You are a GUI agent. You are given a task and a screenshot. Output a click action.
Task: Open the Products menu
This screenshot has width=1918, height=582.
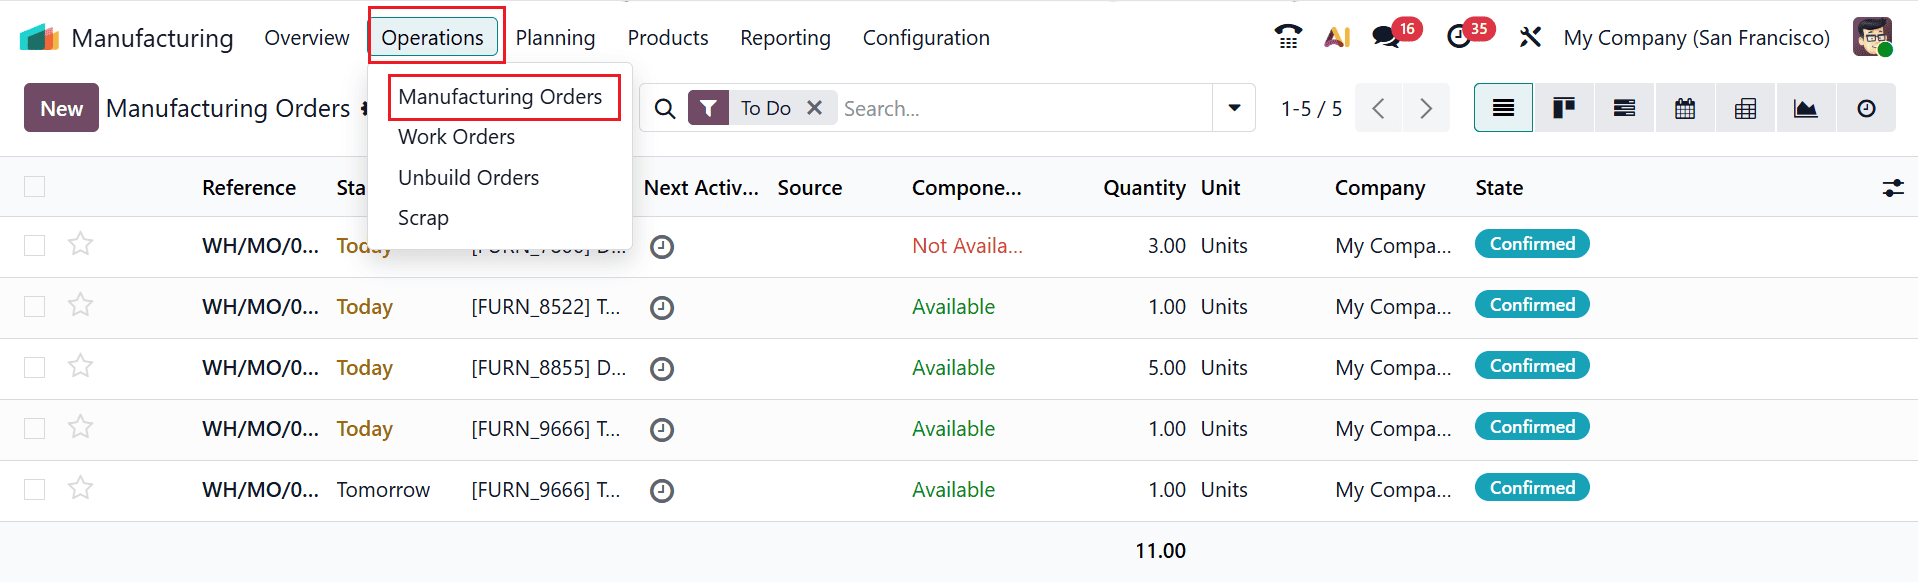pyautogui.click(x=668, y=38)
